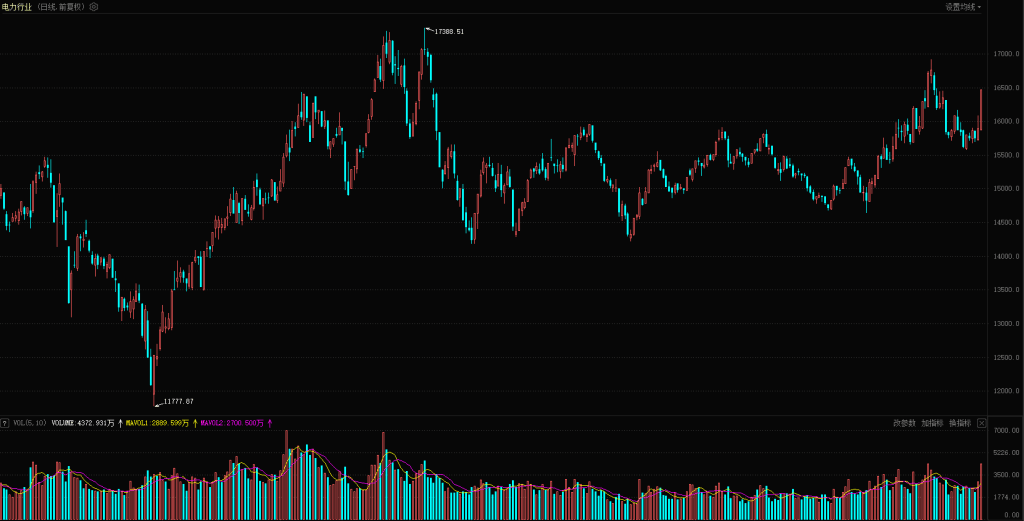
Task: Click the latest tall red volume bar
Action: pos(981,482)
